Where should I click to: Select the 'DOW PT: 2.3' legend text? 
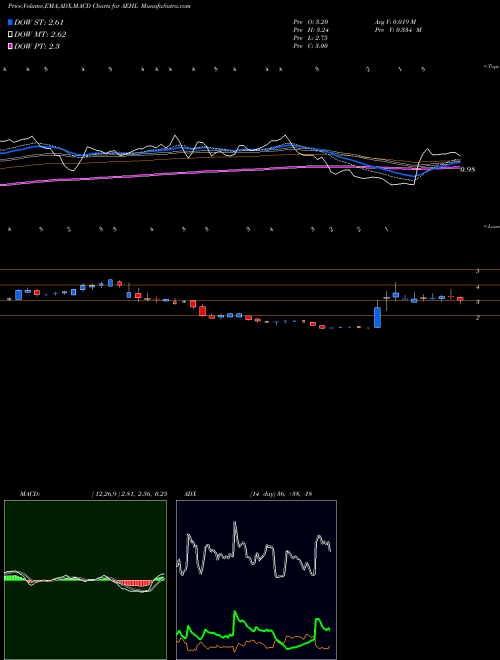[x=37, y=46]
